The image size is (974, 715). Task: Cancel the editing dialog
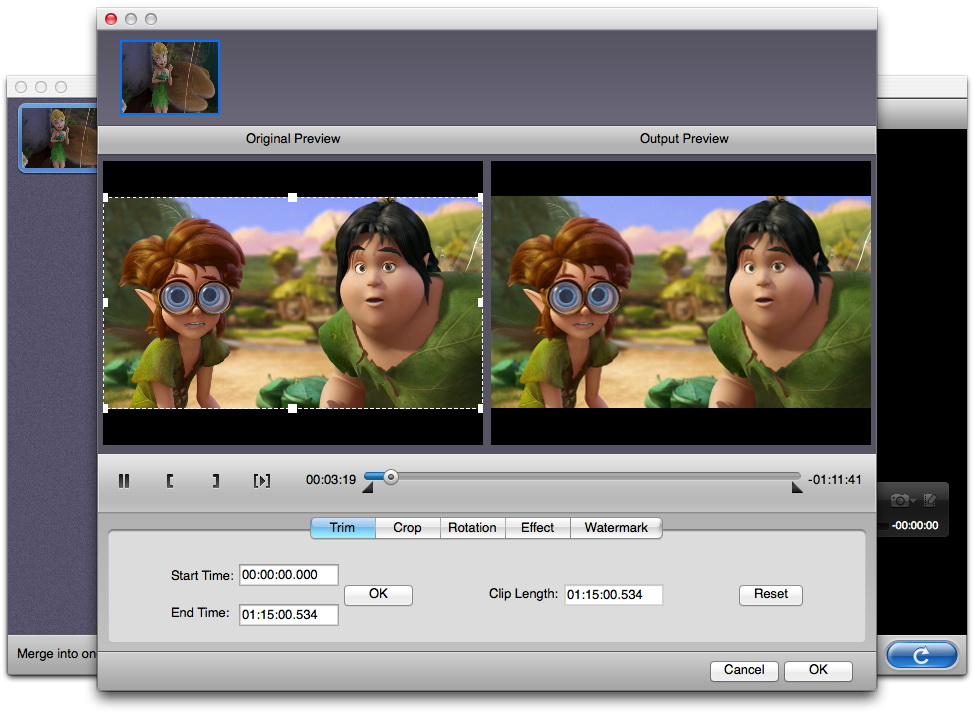[744, 670]
